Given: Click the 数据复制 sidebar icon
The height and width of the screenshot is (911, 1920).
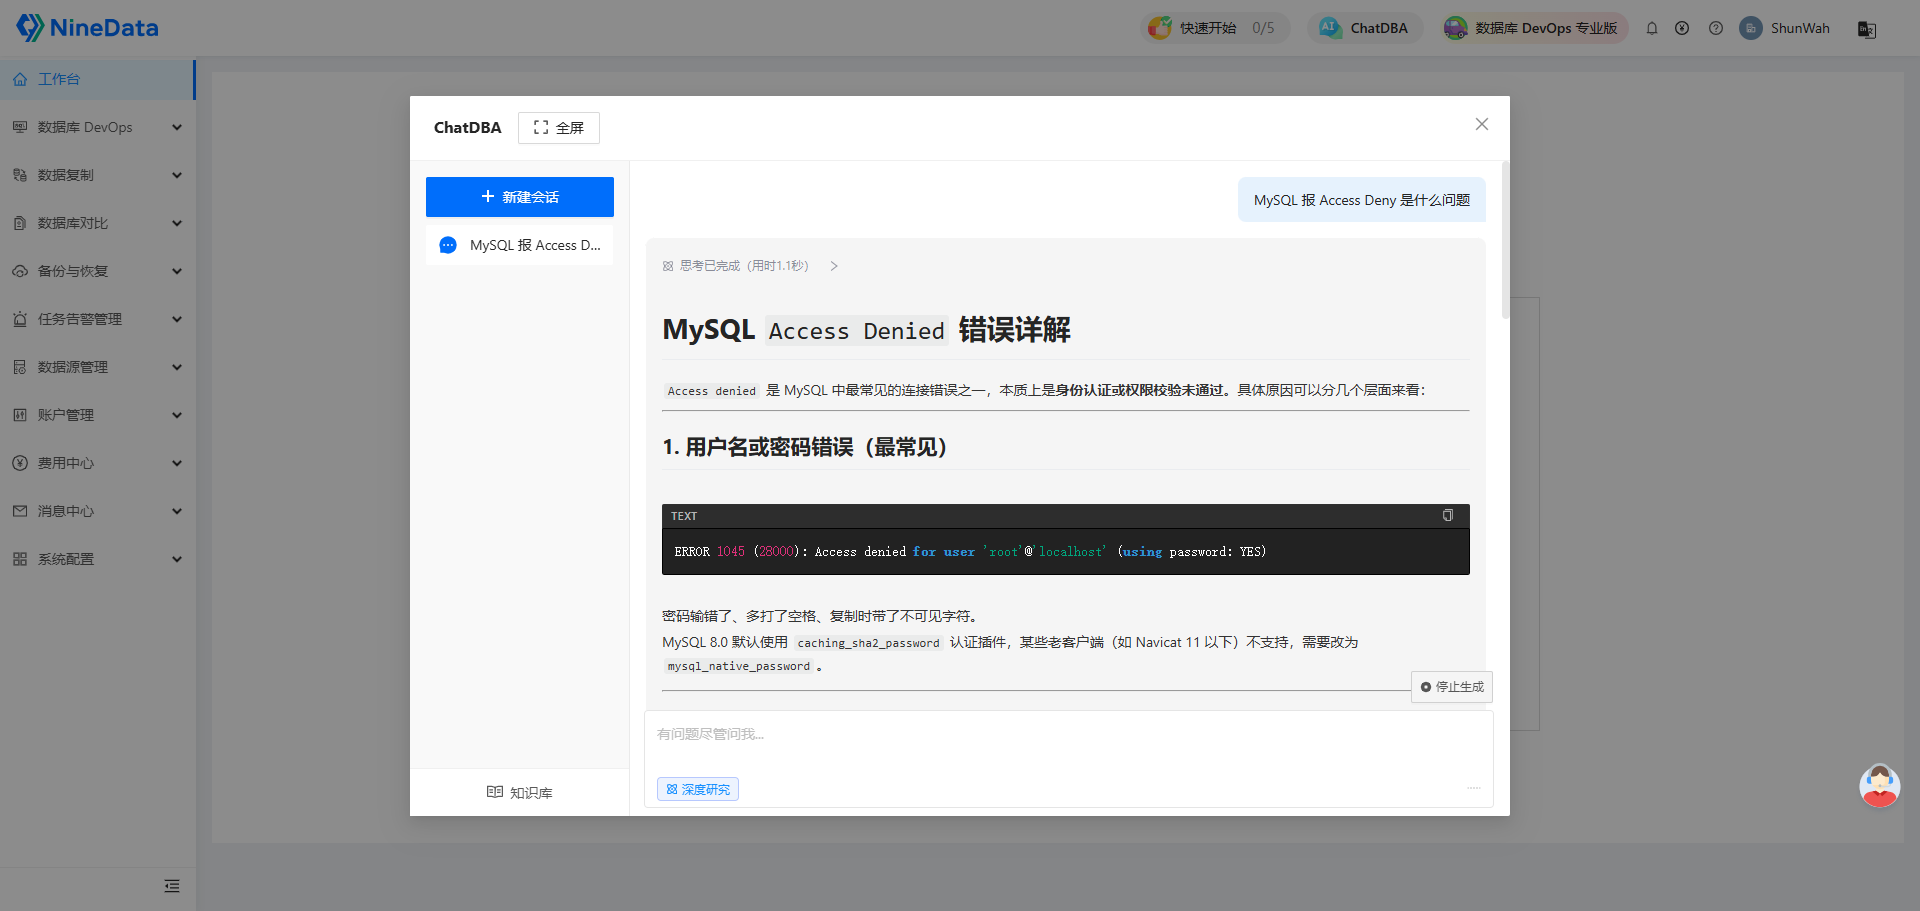Looking at the screenshot, I should coord(20,175).
